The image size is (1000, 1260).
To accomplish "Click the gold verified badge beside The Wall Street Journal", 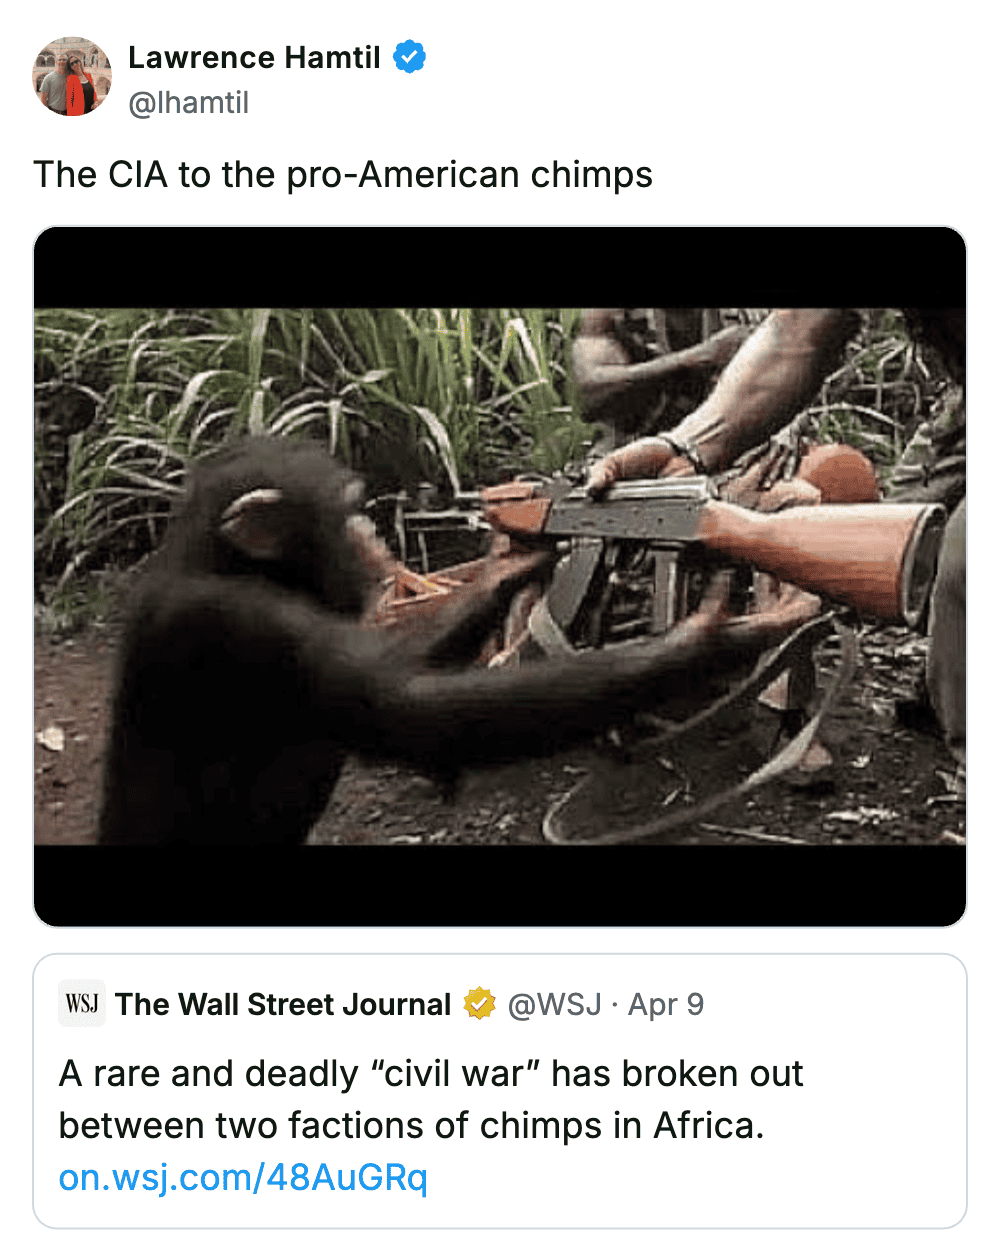I will [x=480, y=1003].
